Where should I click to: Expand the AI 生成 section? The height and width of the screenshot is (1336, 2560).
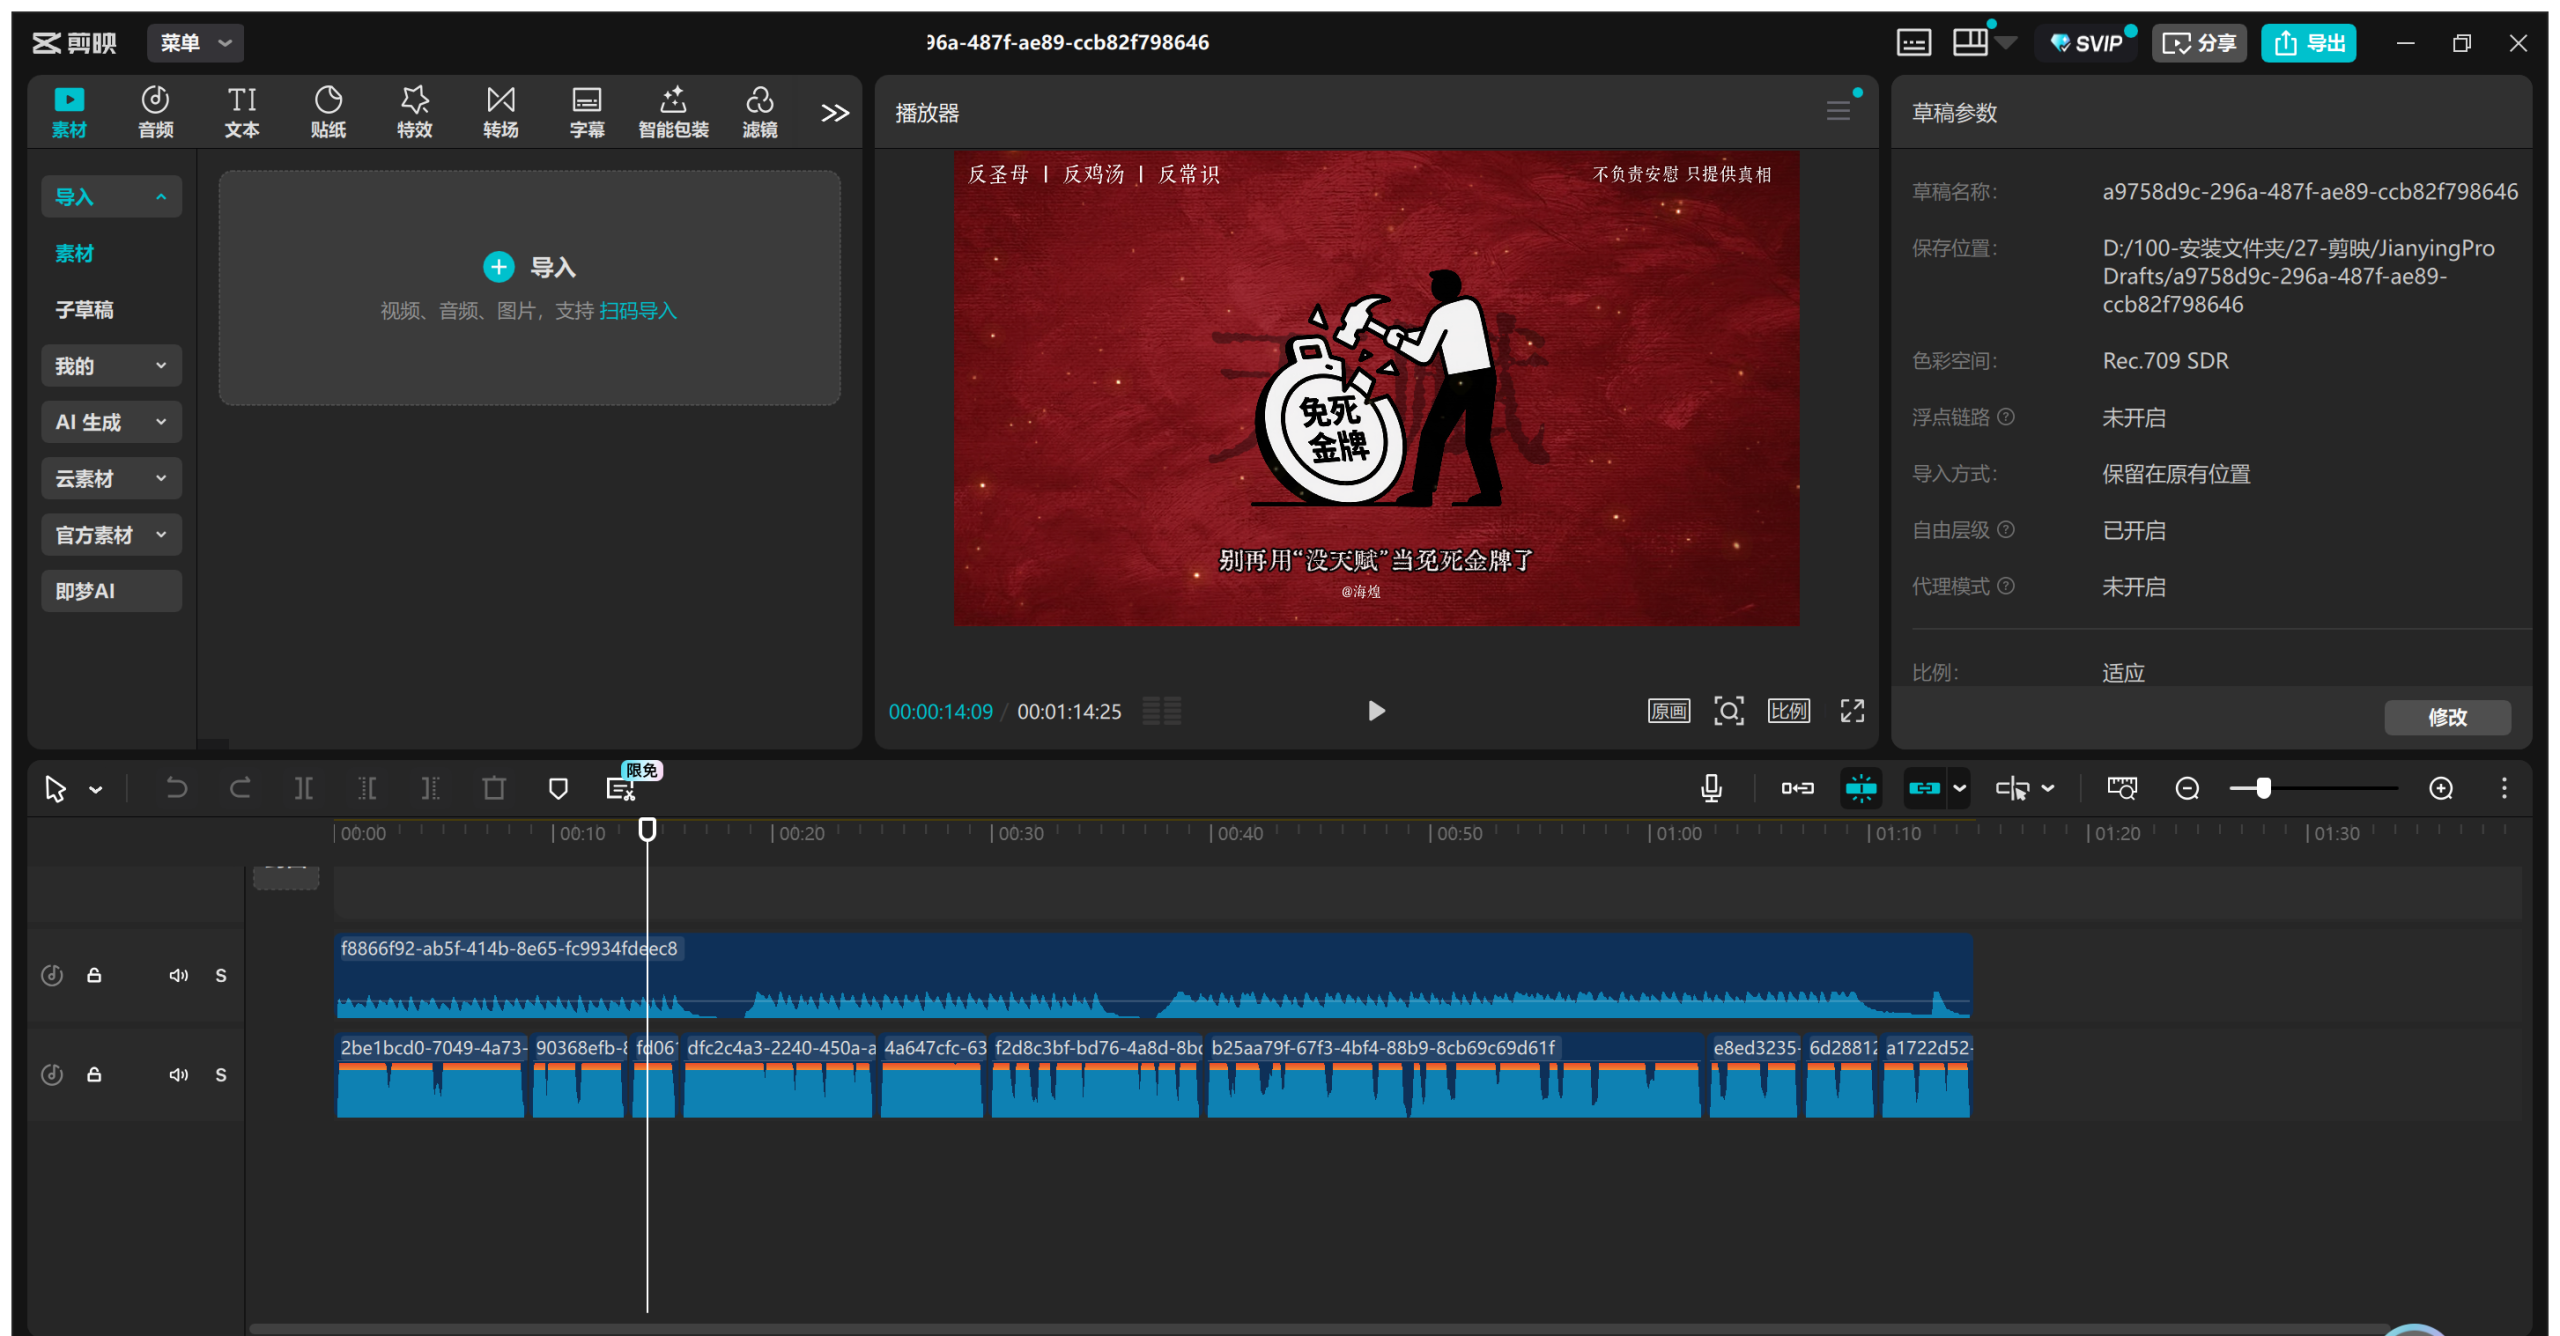111,422
